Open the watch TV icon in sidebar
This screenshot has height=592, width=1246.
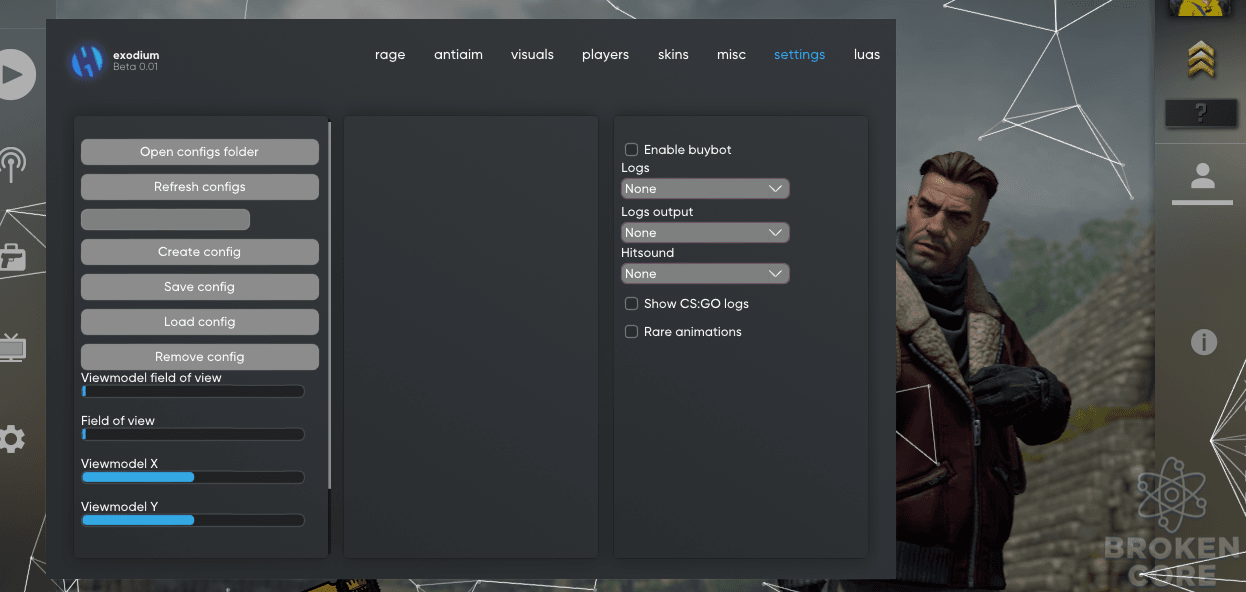[13, 348]
